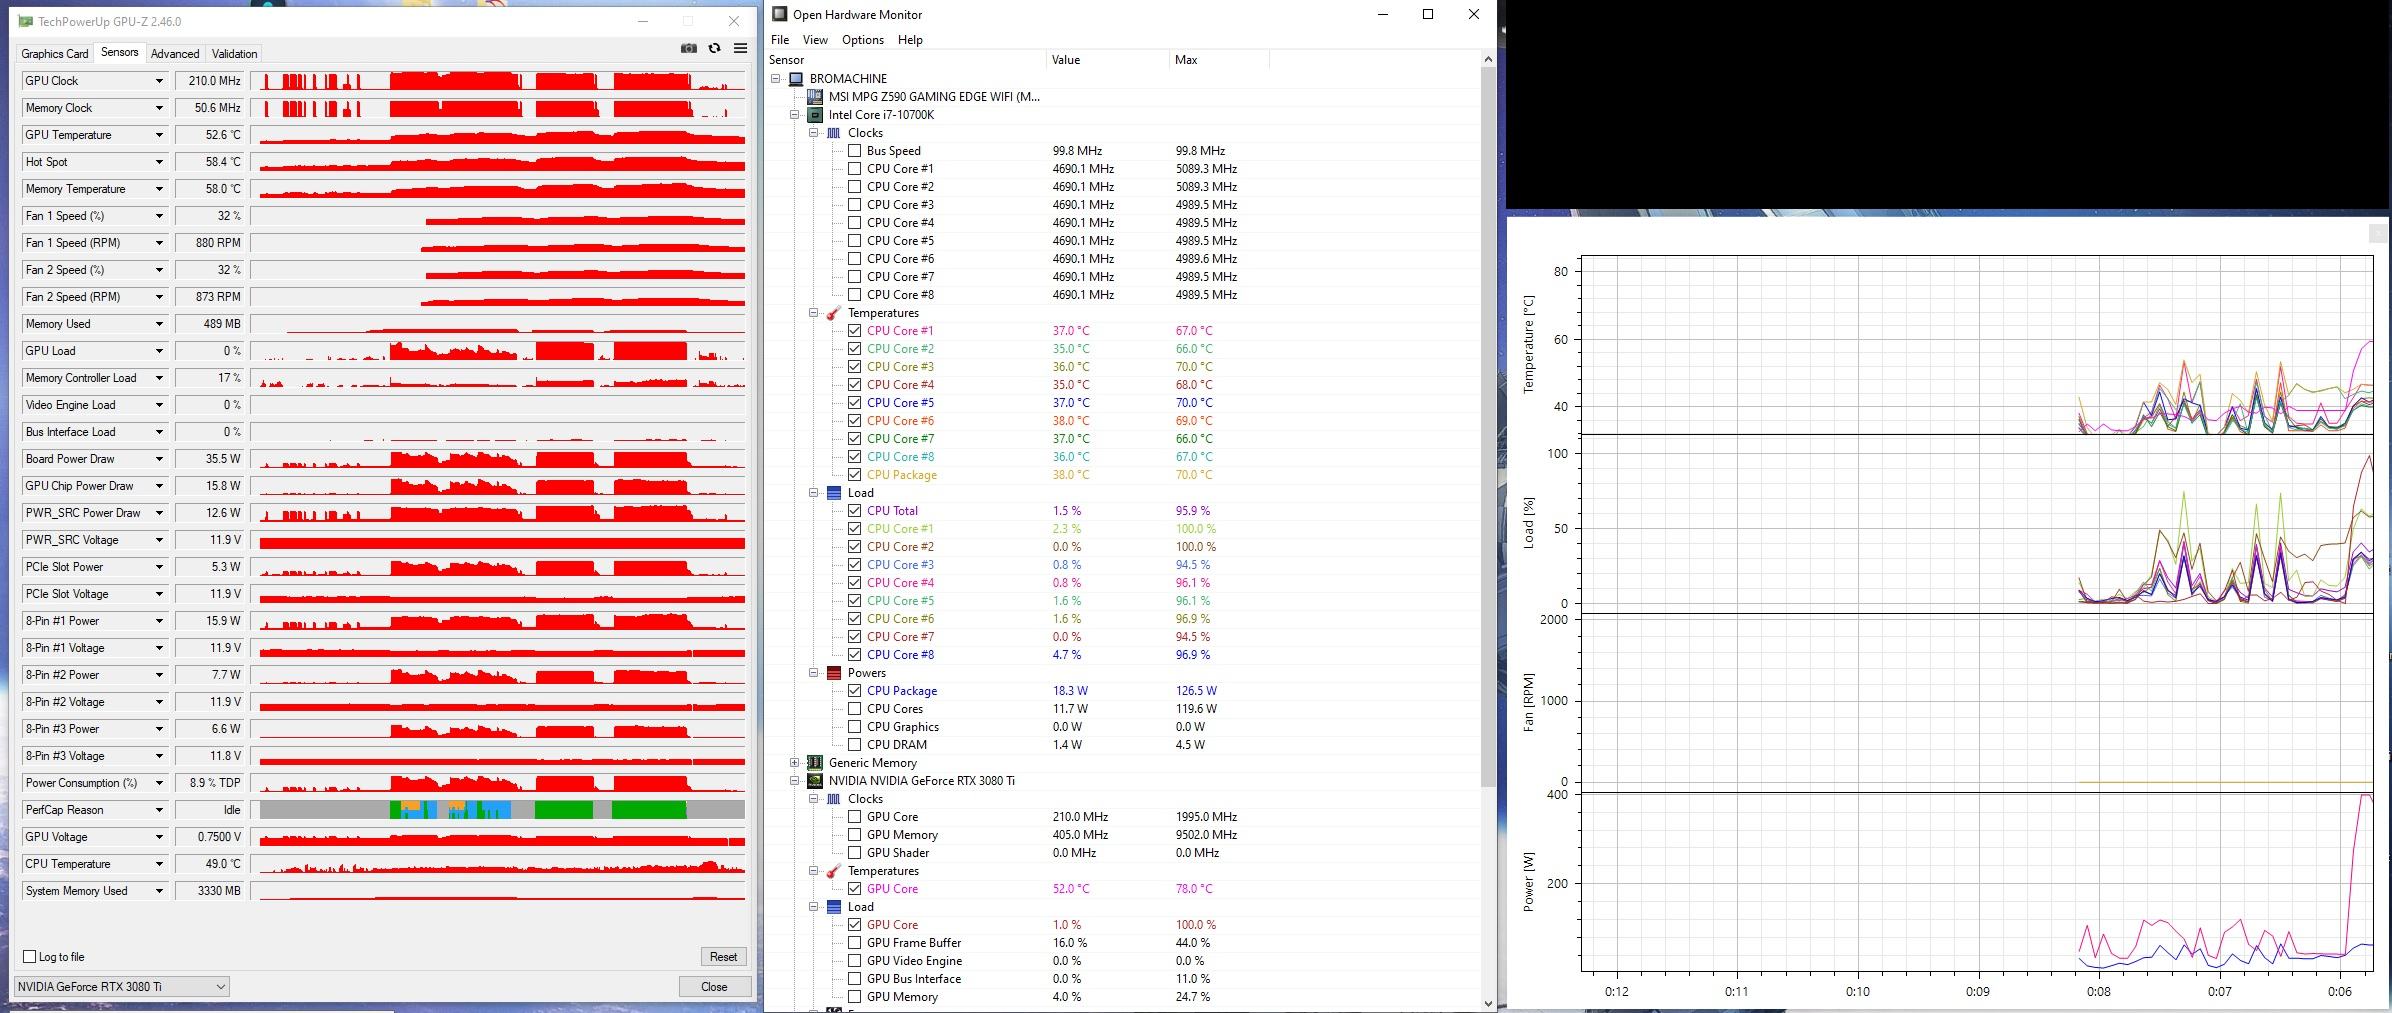Collapse the CPU Powers group
Screen dimensions: 2392x1013
[814, 673]
